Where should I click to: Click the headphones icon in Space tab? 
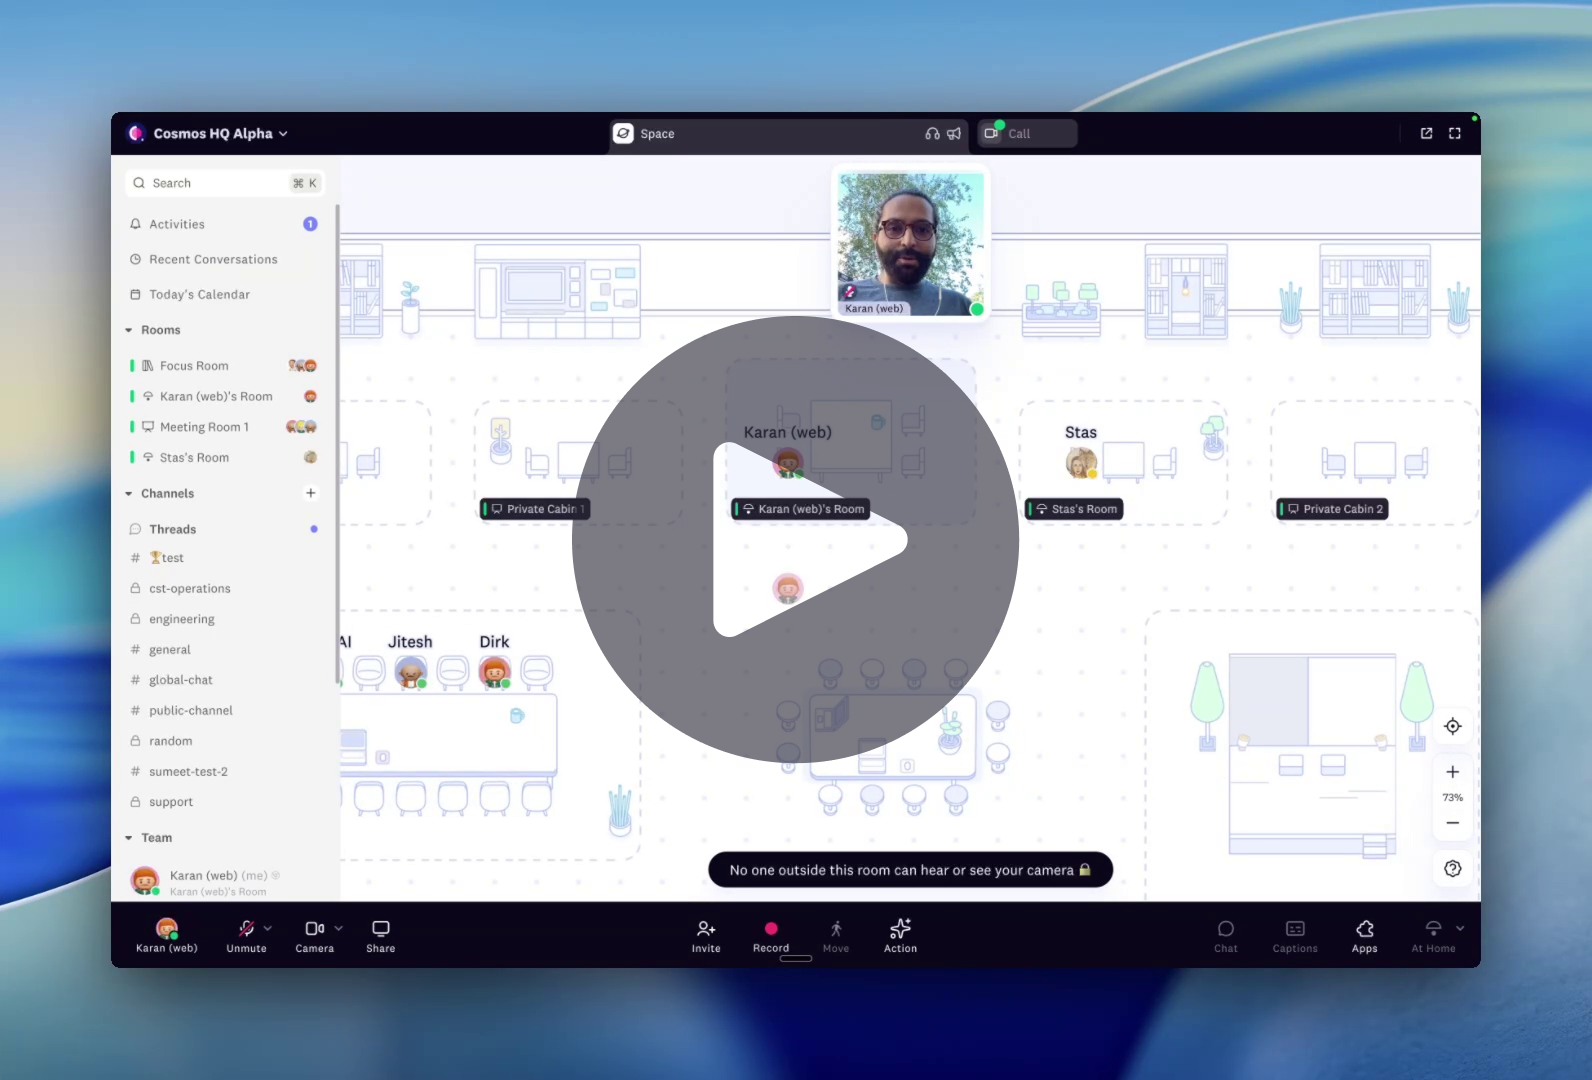click(x=932, y=133)
